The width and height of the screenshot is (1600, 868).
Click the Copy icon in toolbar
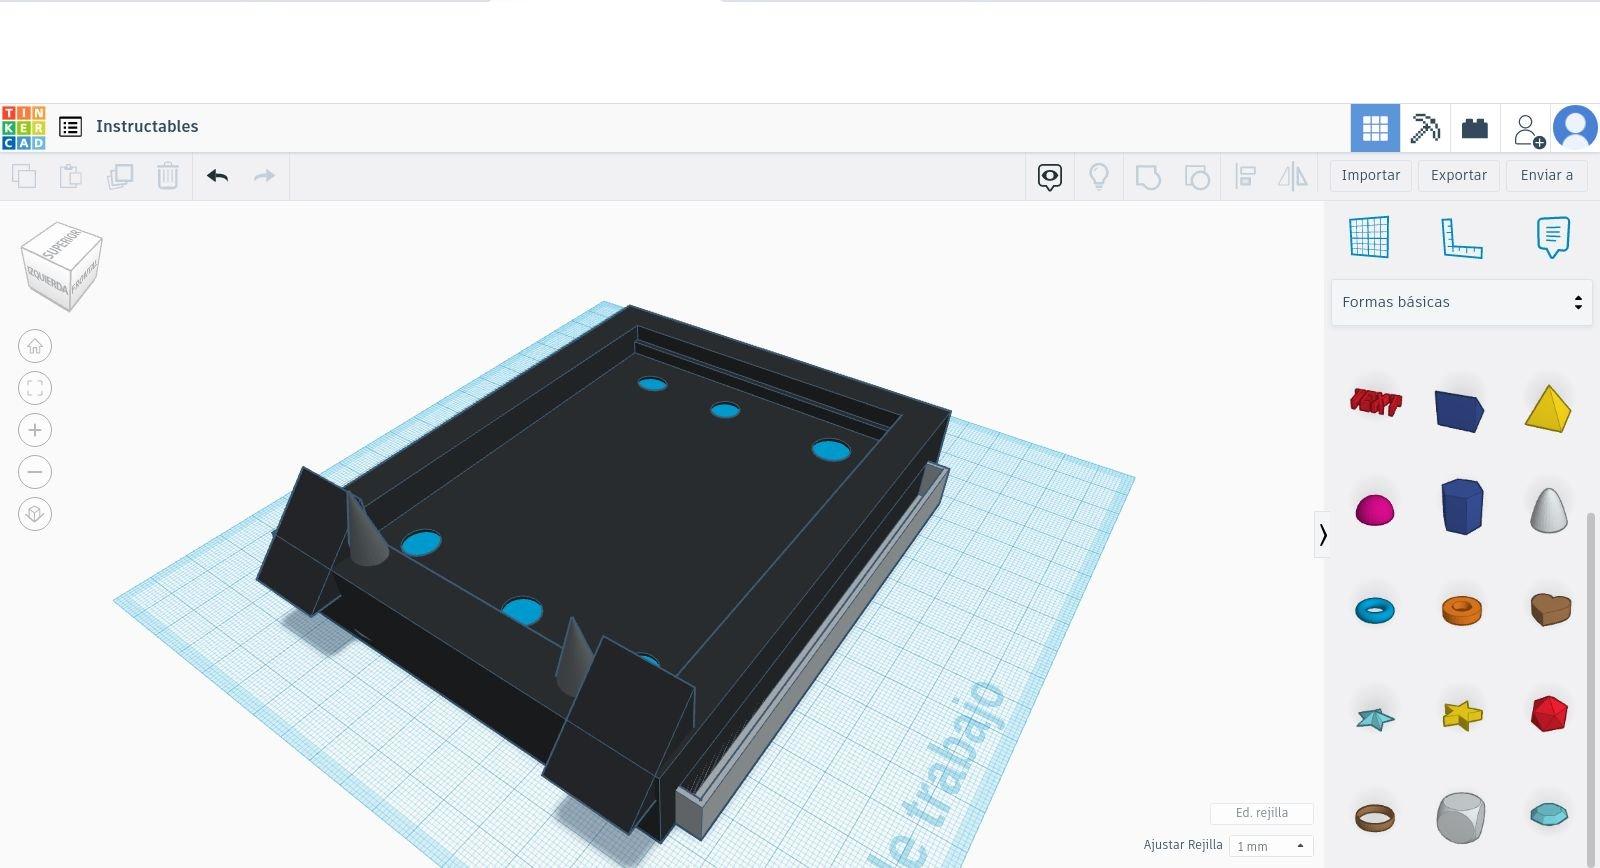click(x=24, y=176)
